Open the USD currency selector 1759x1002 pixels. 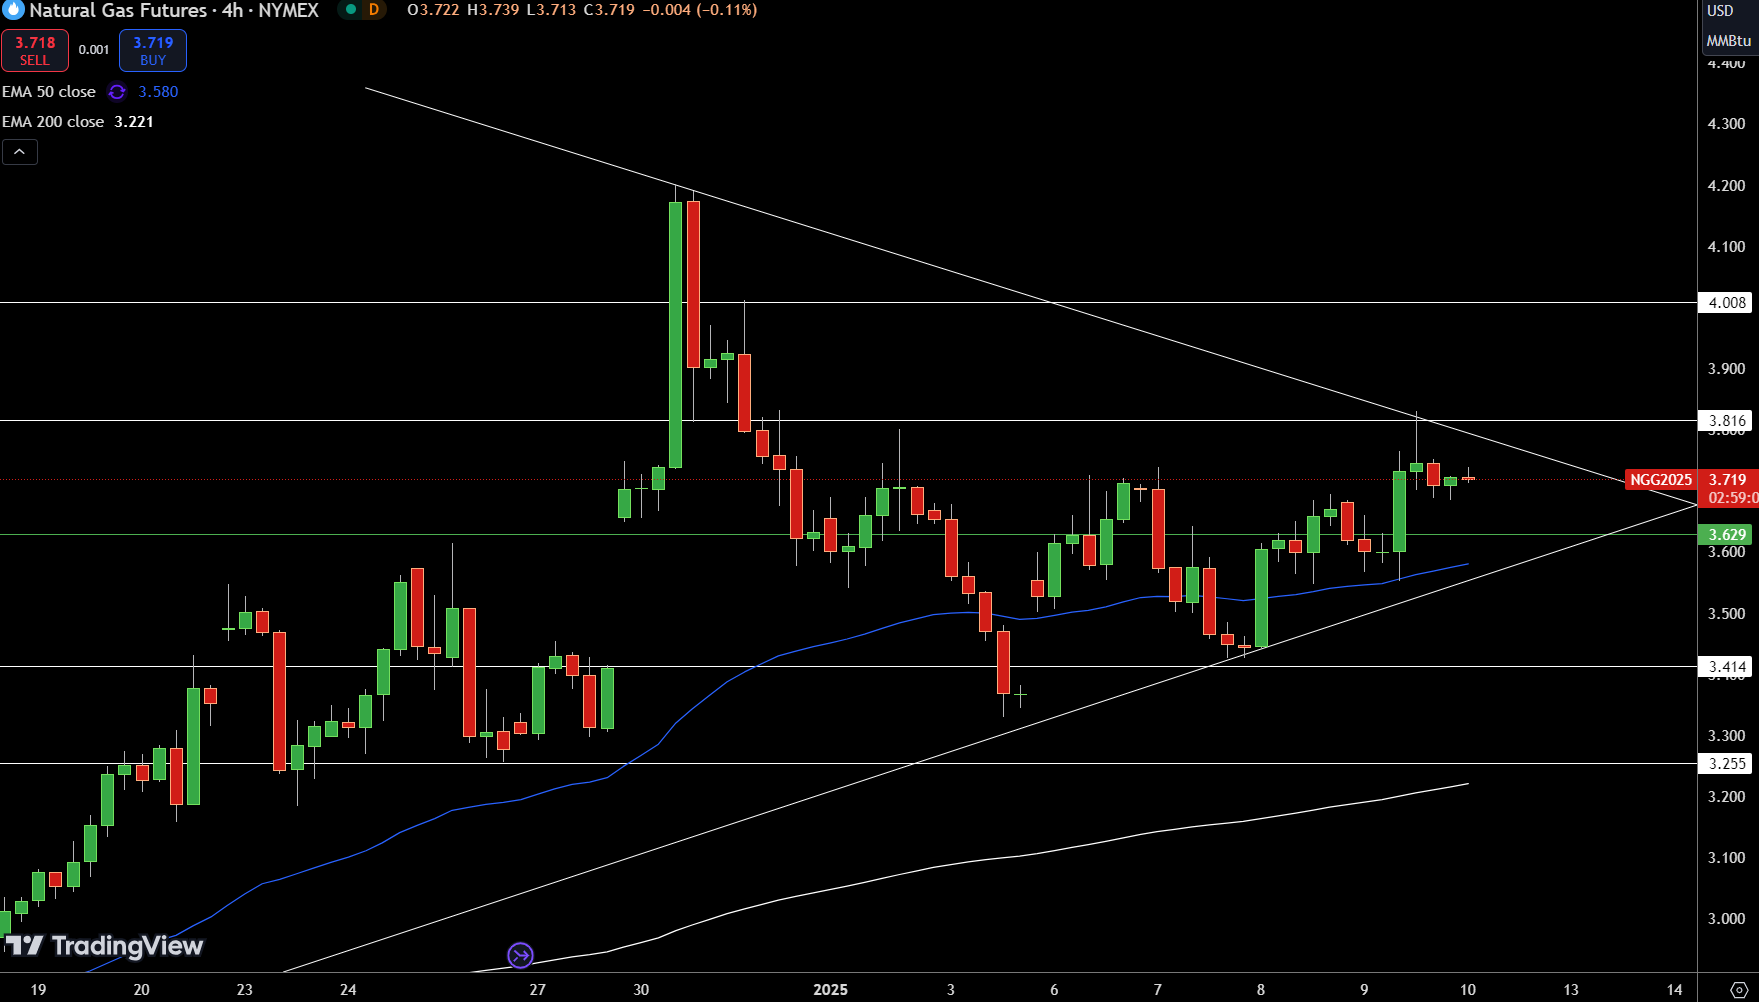point(1721,11)
